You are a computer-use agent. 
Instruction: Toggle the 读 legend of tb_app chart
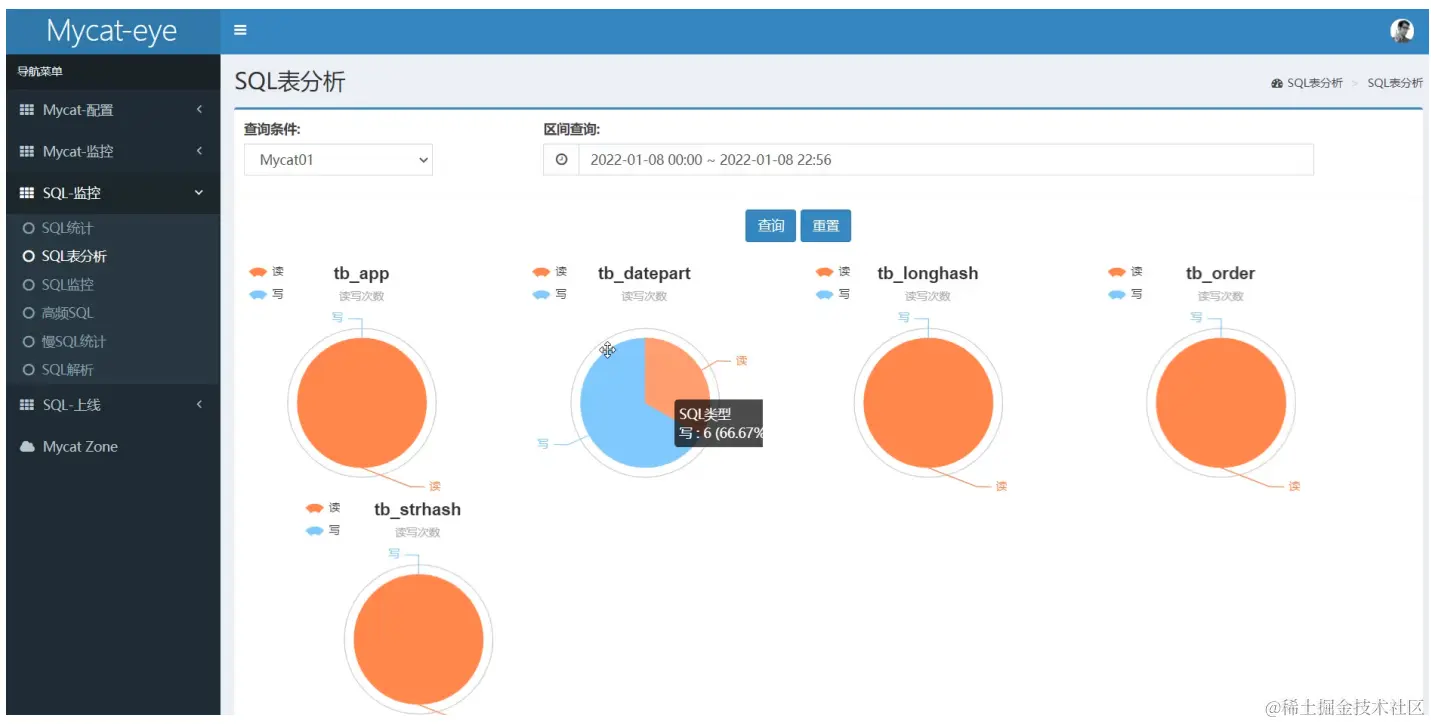point(266,272)
